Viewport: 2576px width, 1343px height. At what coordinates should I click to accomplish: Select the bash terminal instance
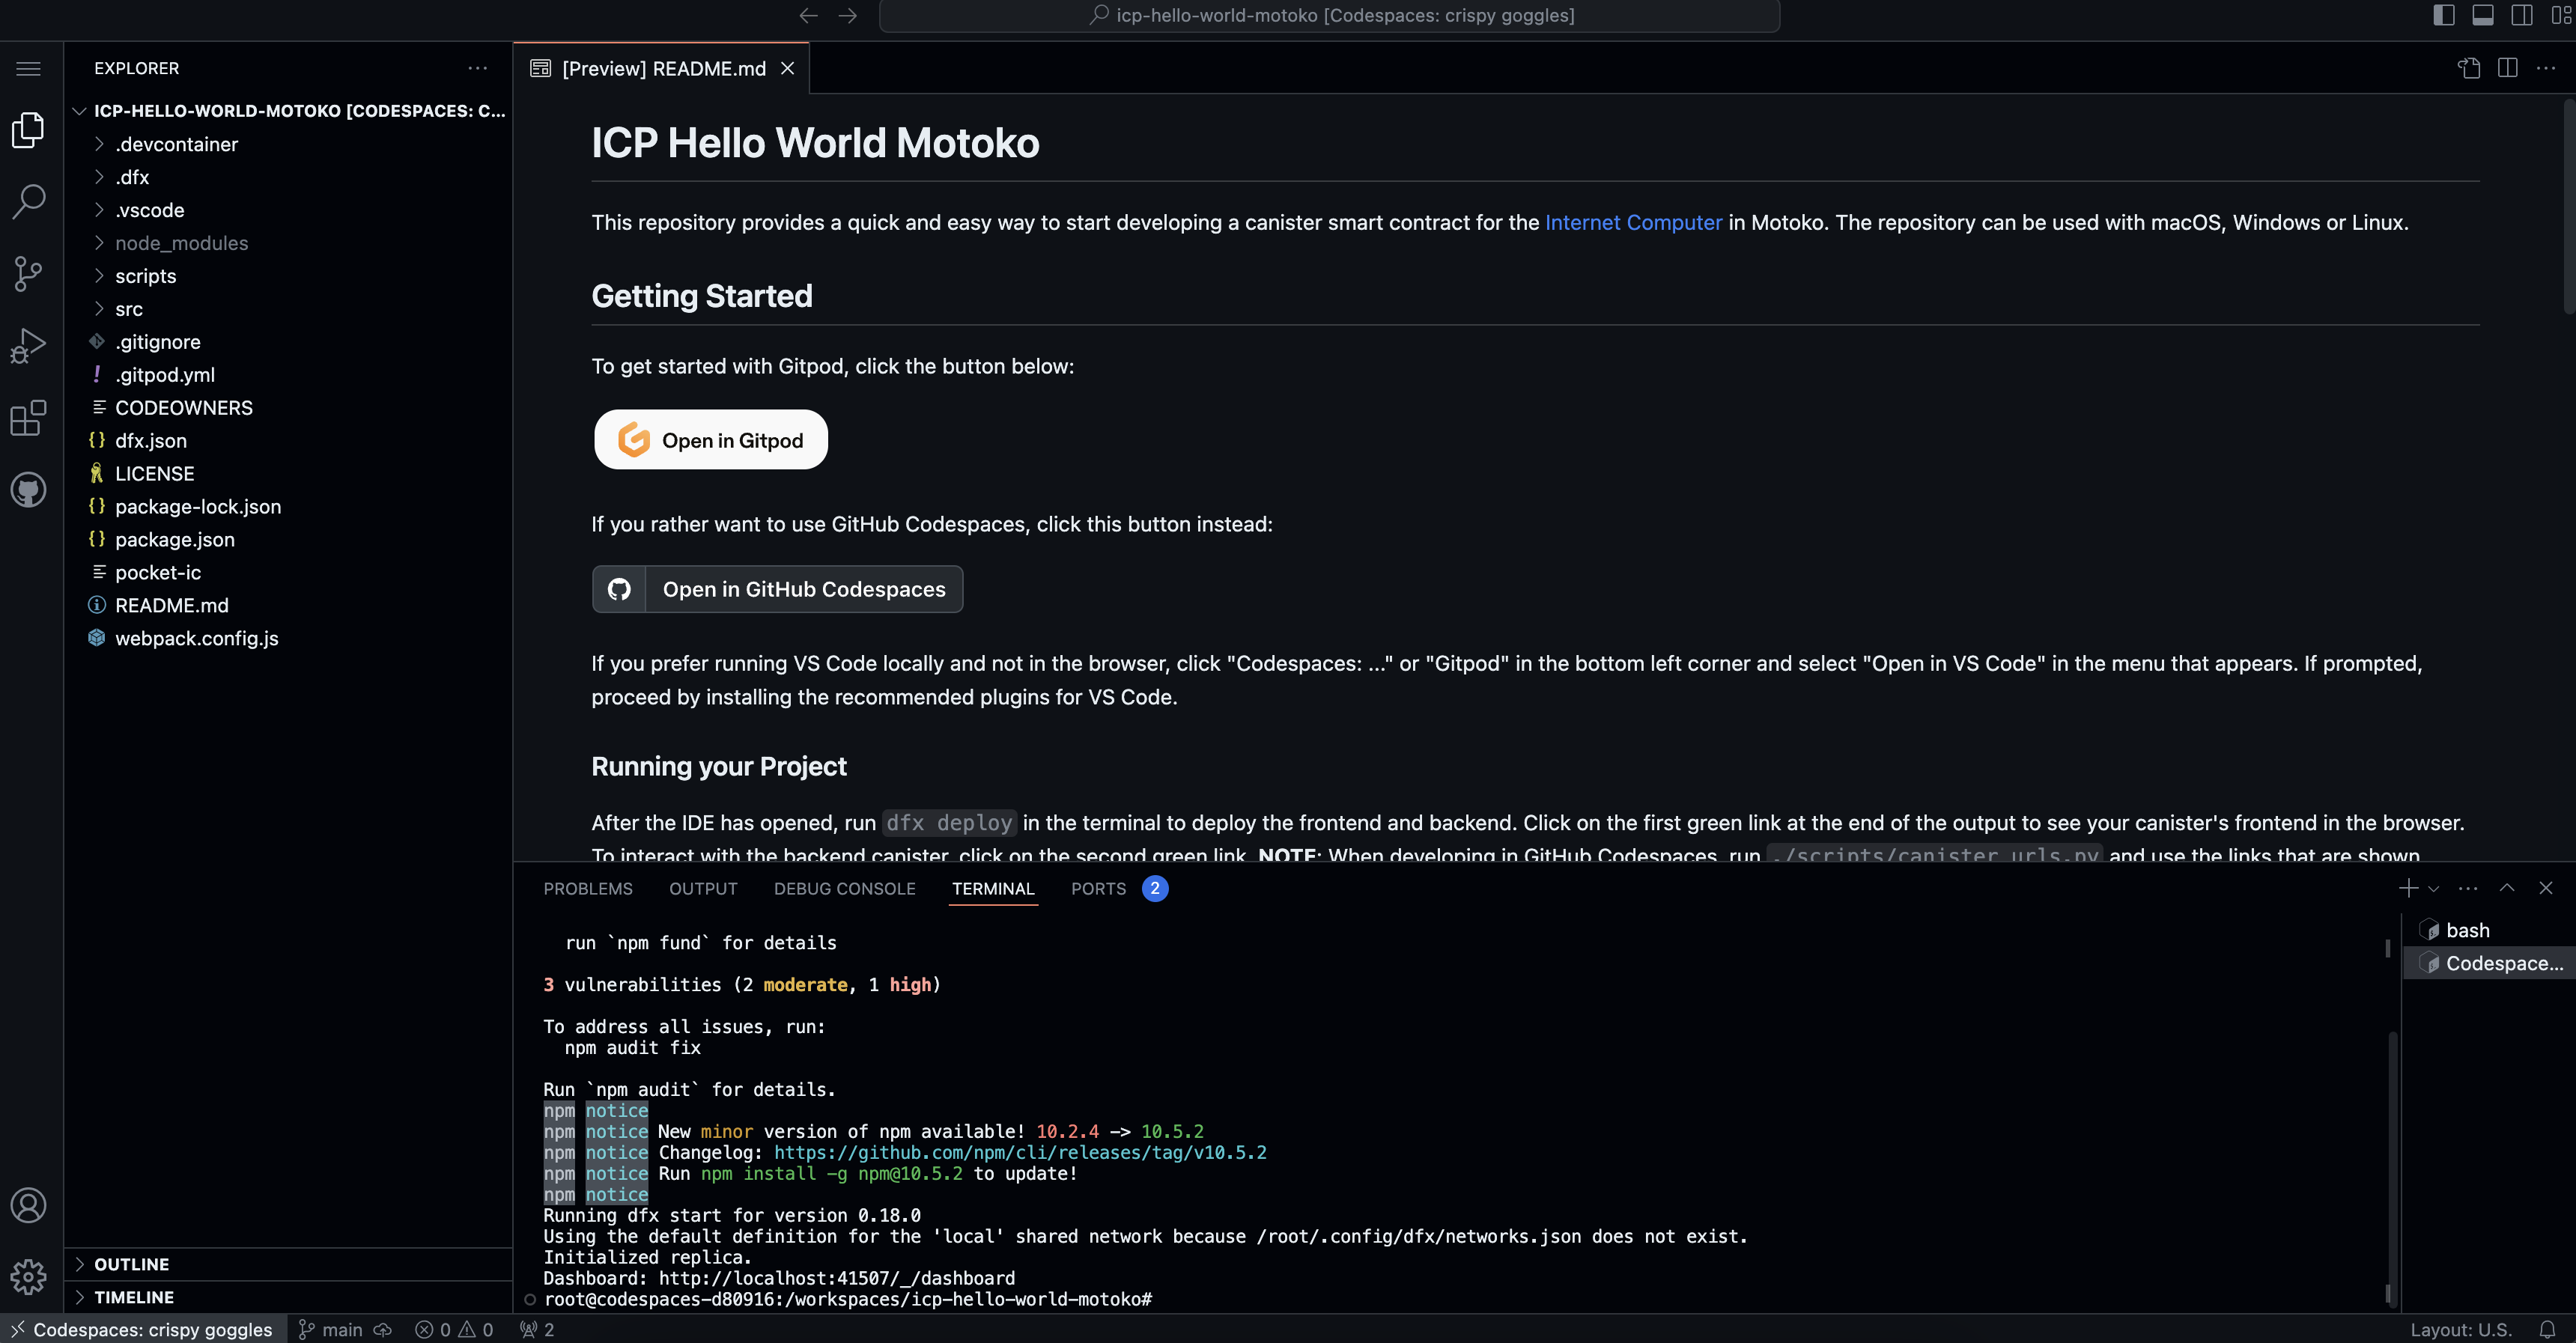(2489, 930)
